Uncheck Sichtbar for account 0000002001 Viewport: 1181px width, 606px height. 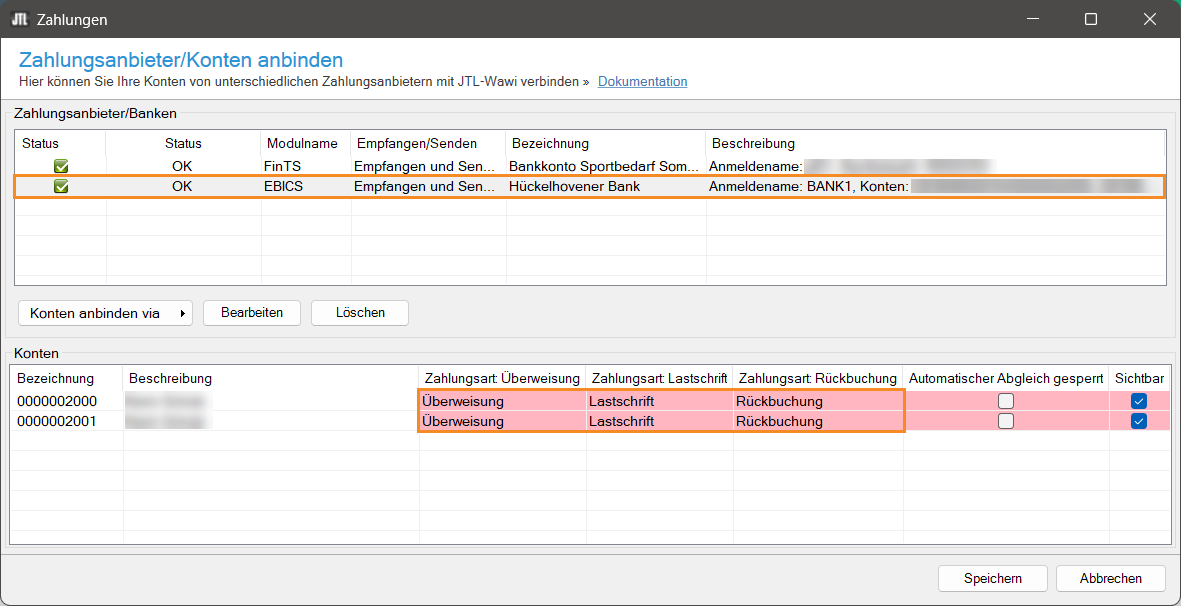(1139, 421)
